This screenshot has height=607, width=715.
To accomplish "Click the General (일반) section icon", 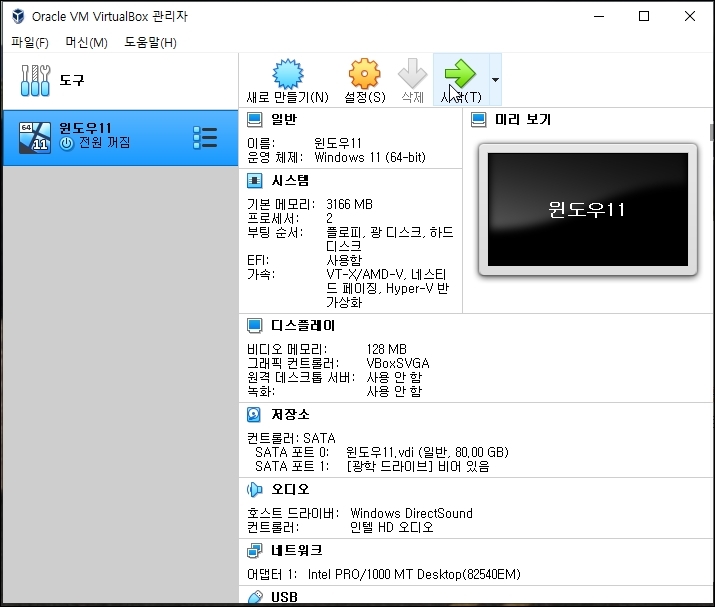I will (x=254, y=119).
